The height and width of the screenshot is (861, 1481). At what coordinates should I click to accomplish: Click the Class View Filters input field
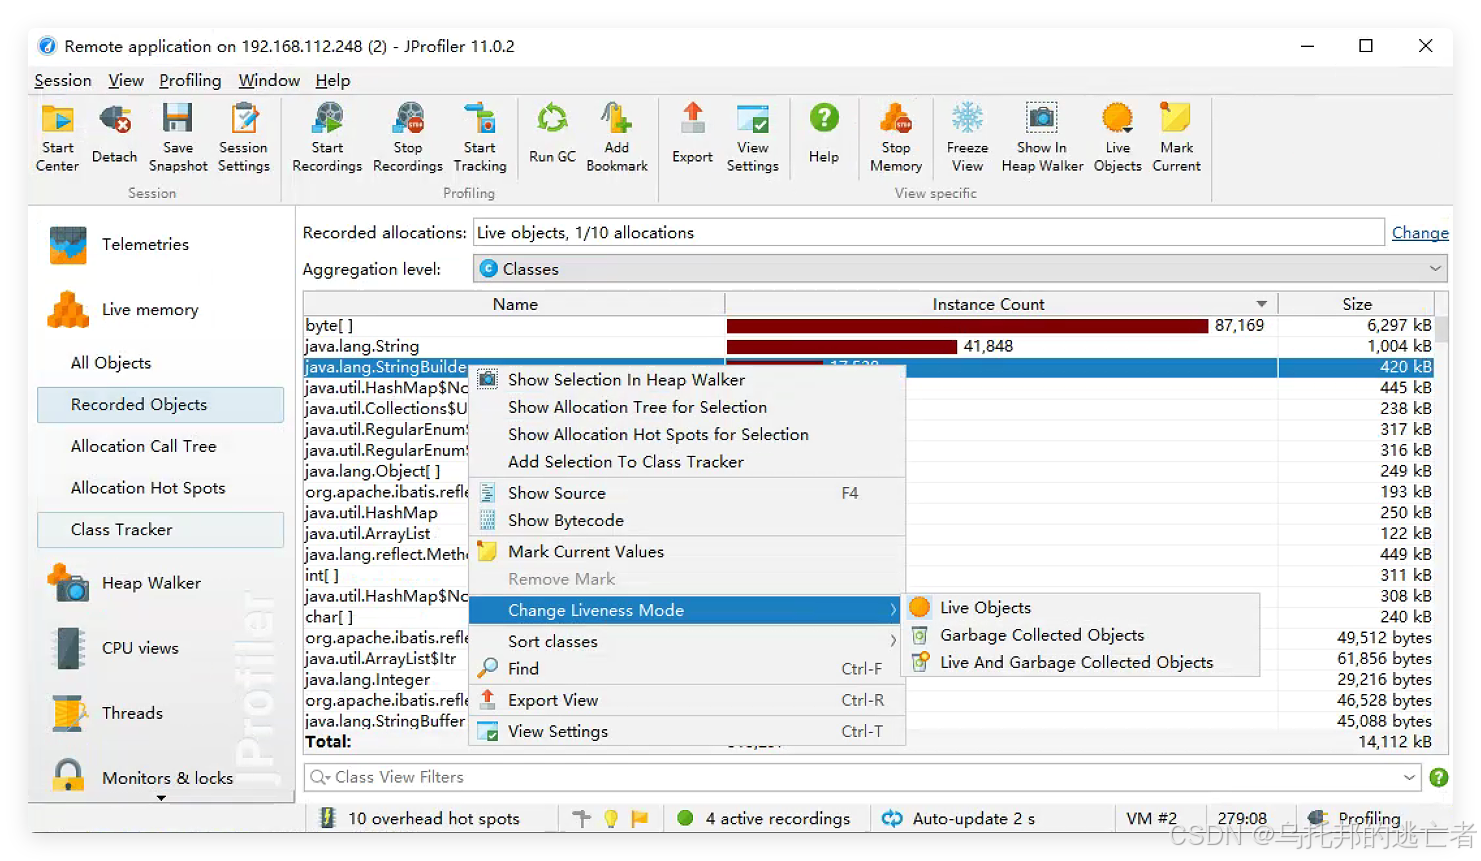coord(862,777)
